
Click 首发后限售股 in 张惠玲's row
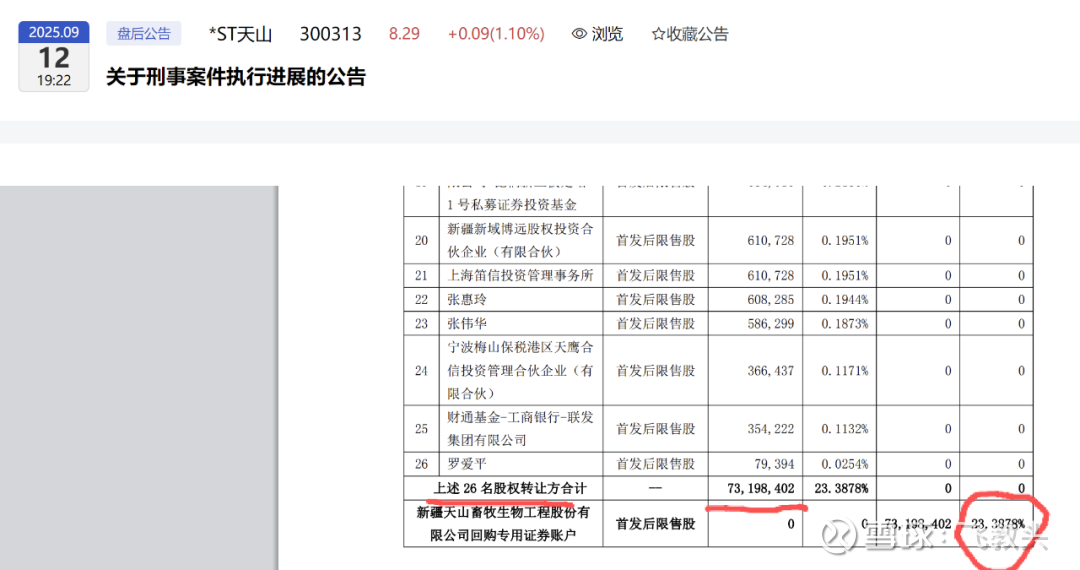pos(655,299)
